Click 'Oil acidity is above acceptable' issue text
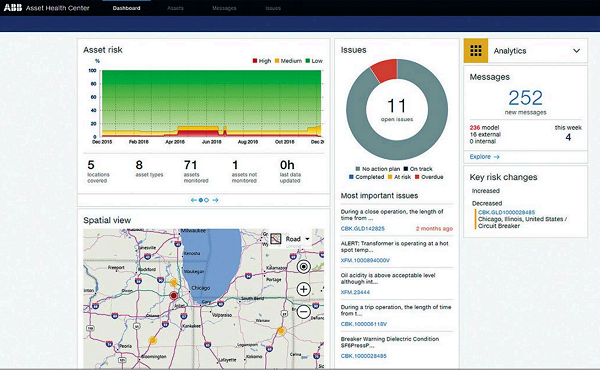Screen dimensions: 600x370 click(x=388, y=278)
